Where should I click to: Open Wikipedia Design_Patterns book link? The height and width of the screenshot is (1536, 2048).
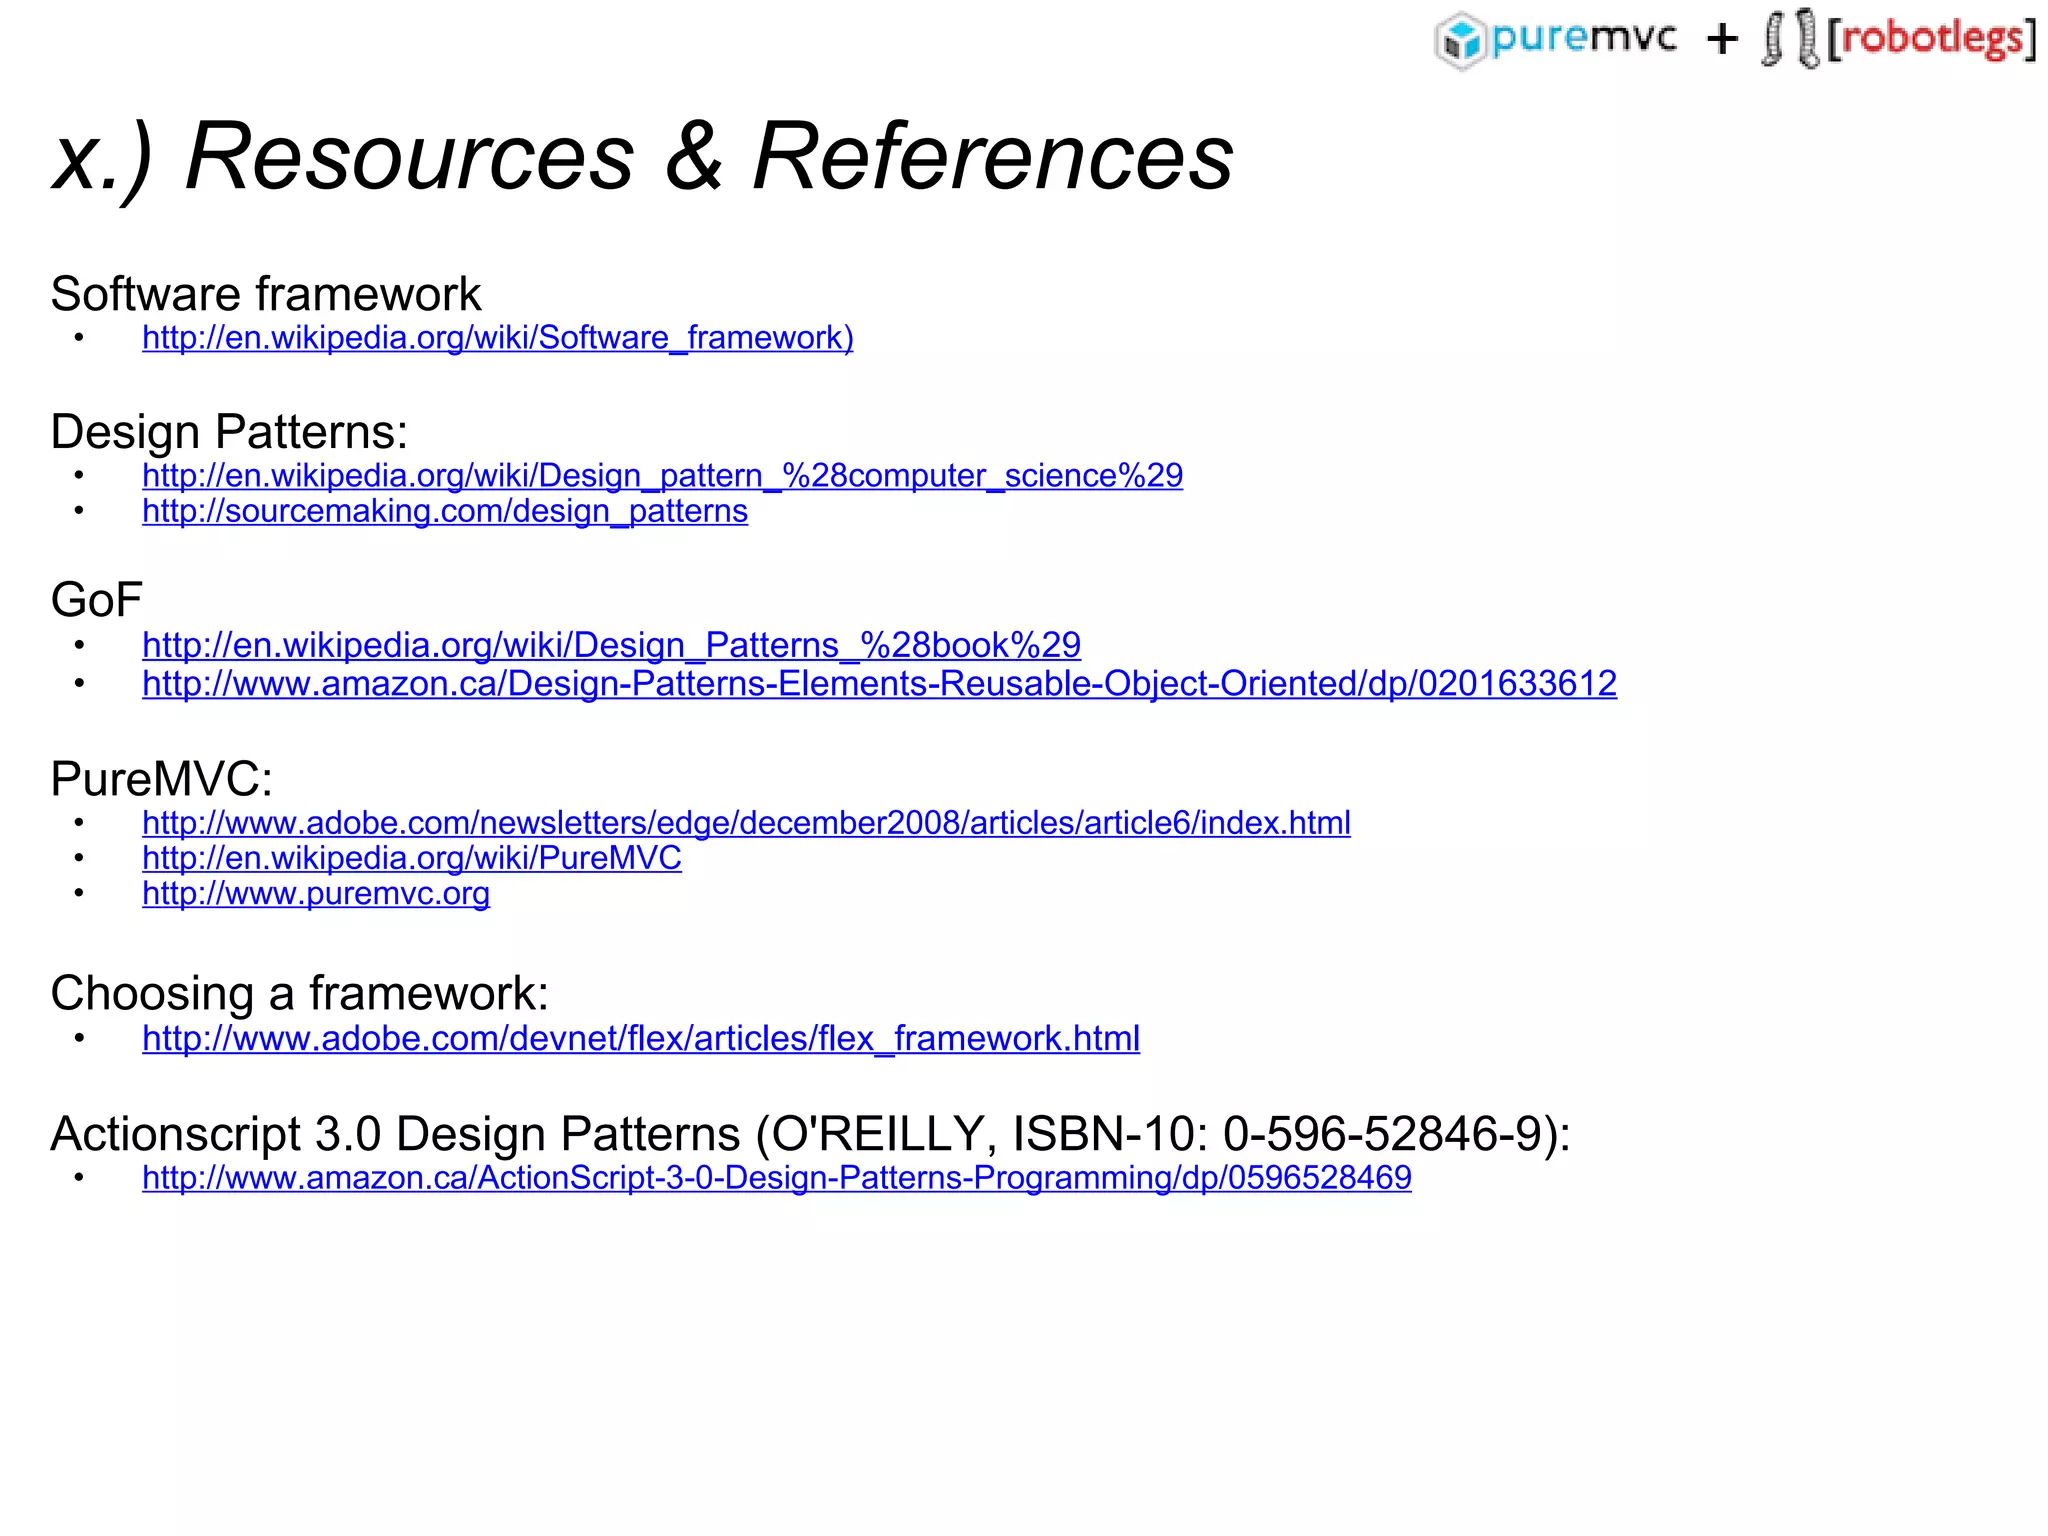611,645
